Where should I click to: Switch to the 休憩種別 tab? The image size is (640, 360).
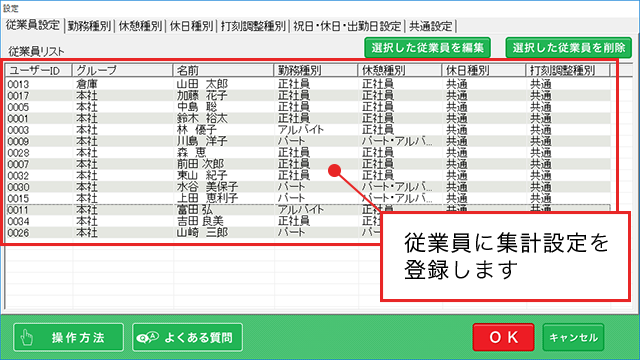[140, 26]
